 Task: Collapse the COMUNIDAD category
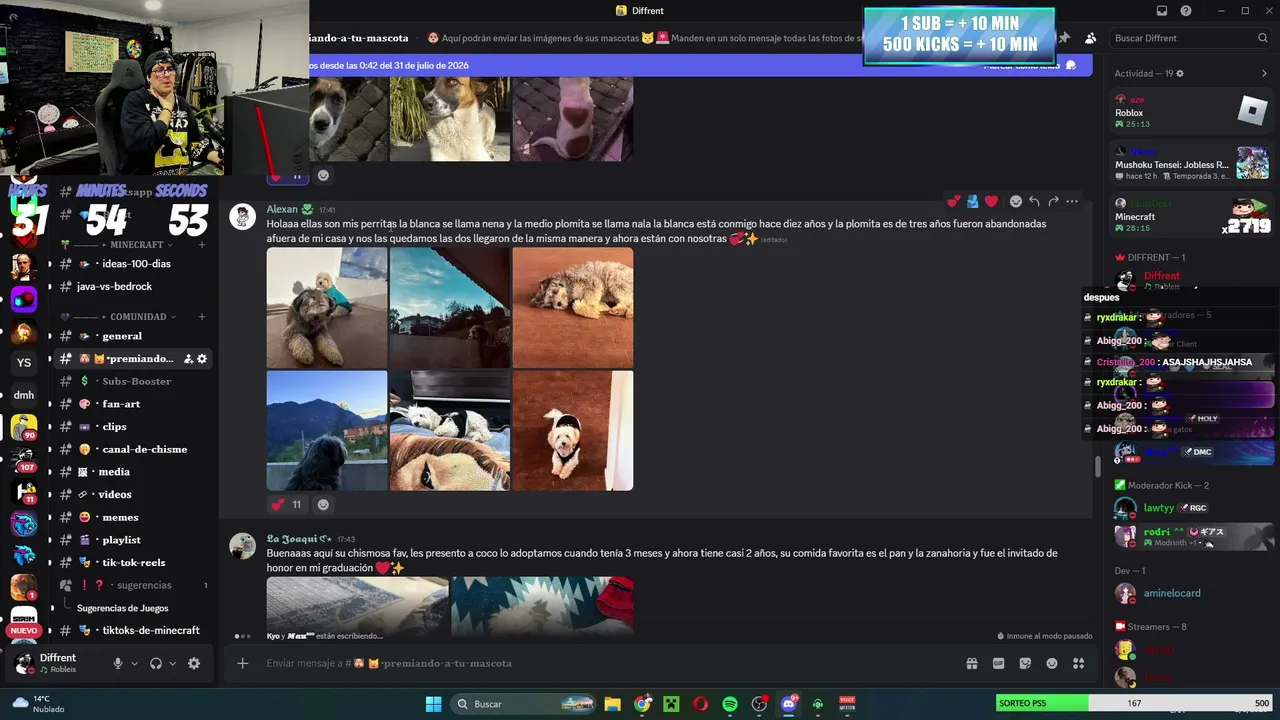click(138, 317)
